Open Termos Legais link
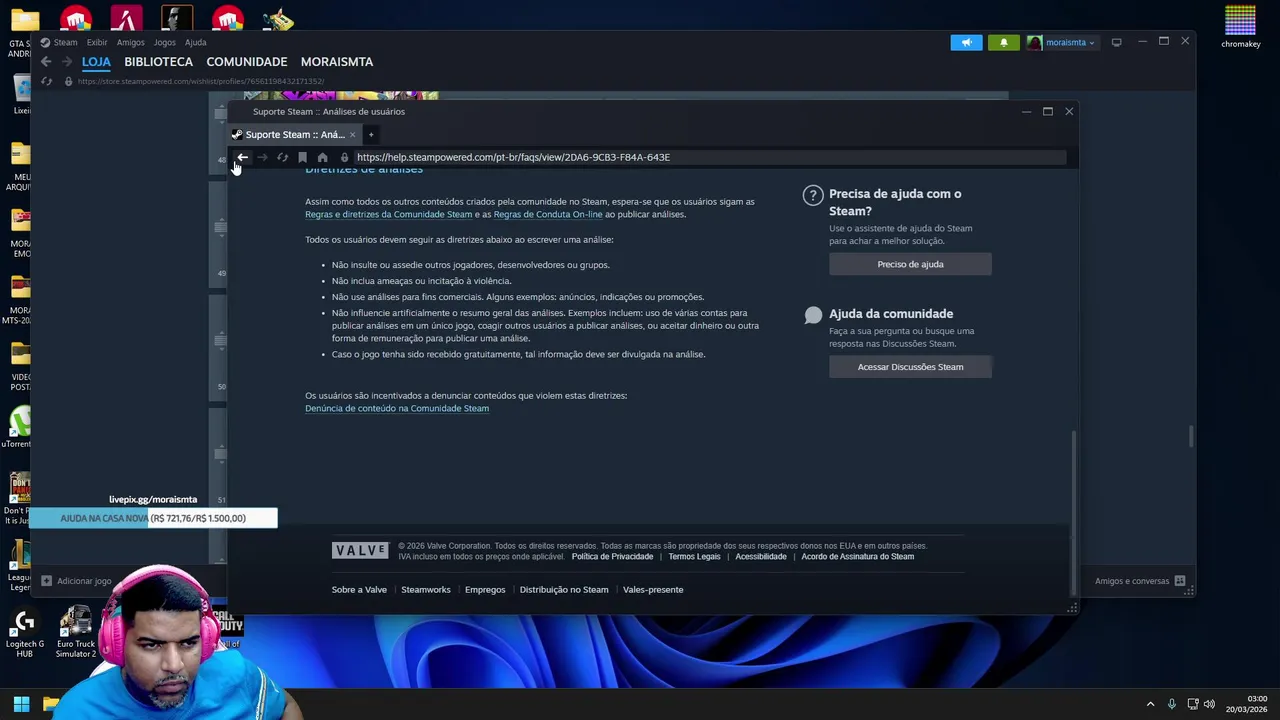The width and height of the screenshot is (1280, 720). click(x=694, y=557)
